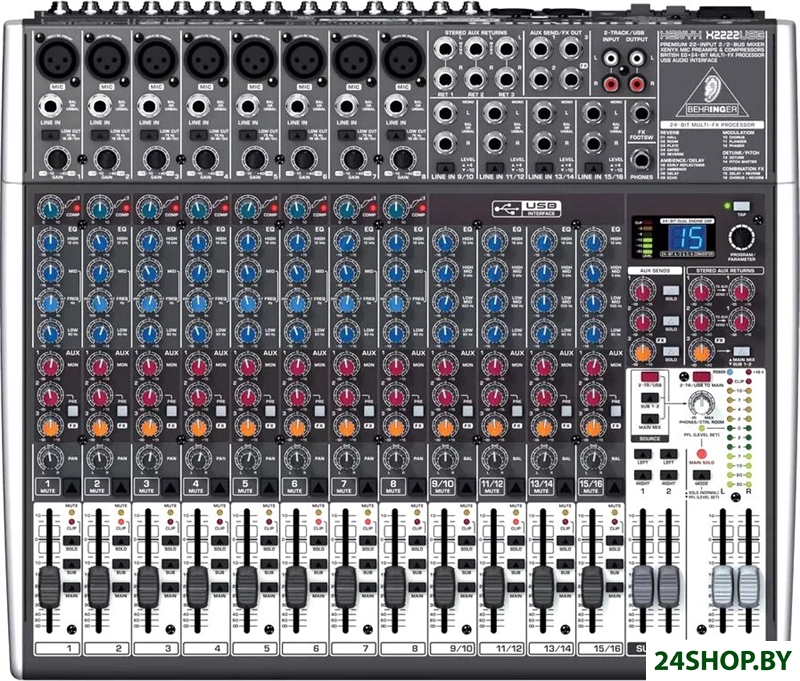Click the Behringer triangle ear logo
Screen dimensions: 800x681
click(x=712, y=93)
